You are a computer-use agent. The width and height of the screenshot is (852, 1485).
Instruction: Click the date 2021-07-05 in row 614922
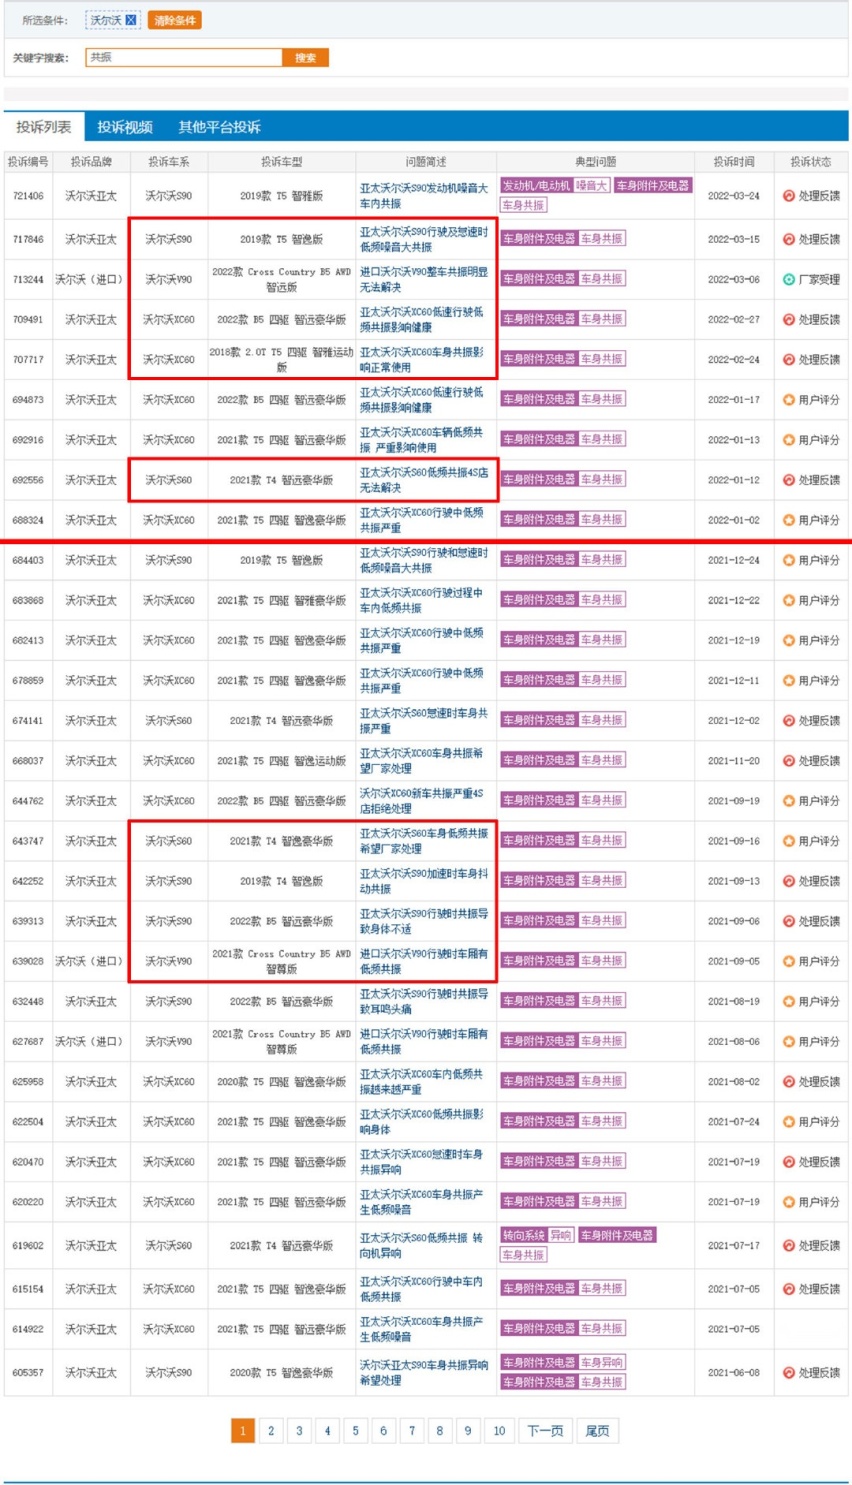coord(734,1329)
